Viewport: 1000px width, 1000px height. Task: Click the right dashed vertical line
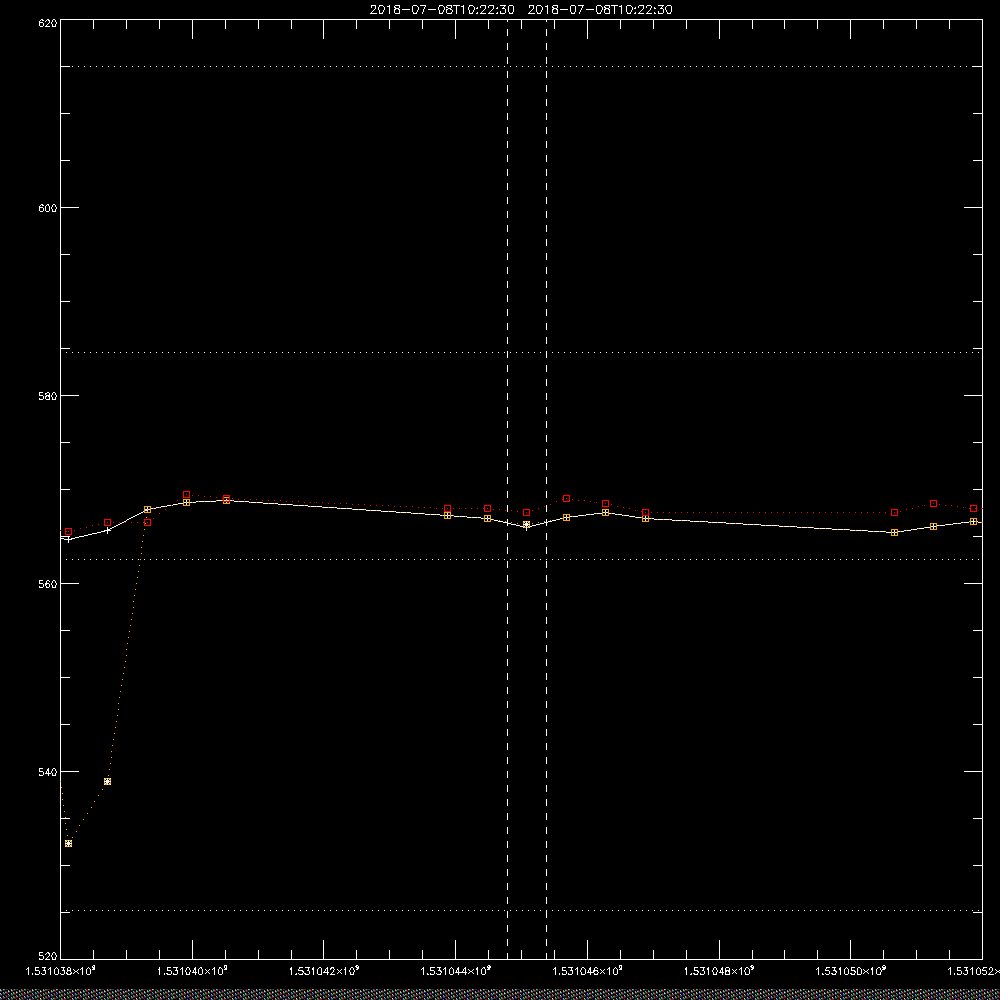(x=547, y=488)
